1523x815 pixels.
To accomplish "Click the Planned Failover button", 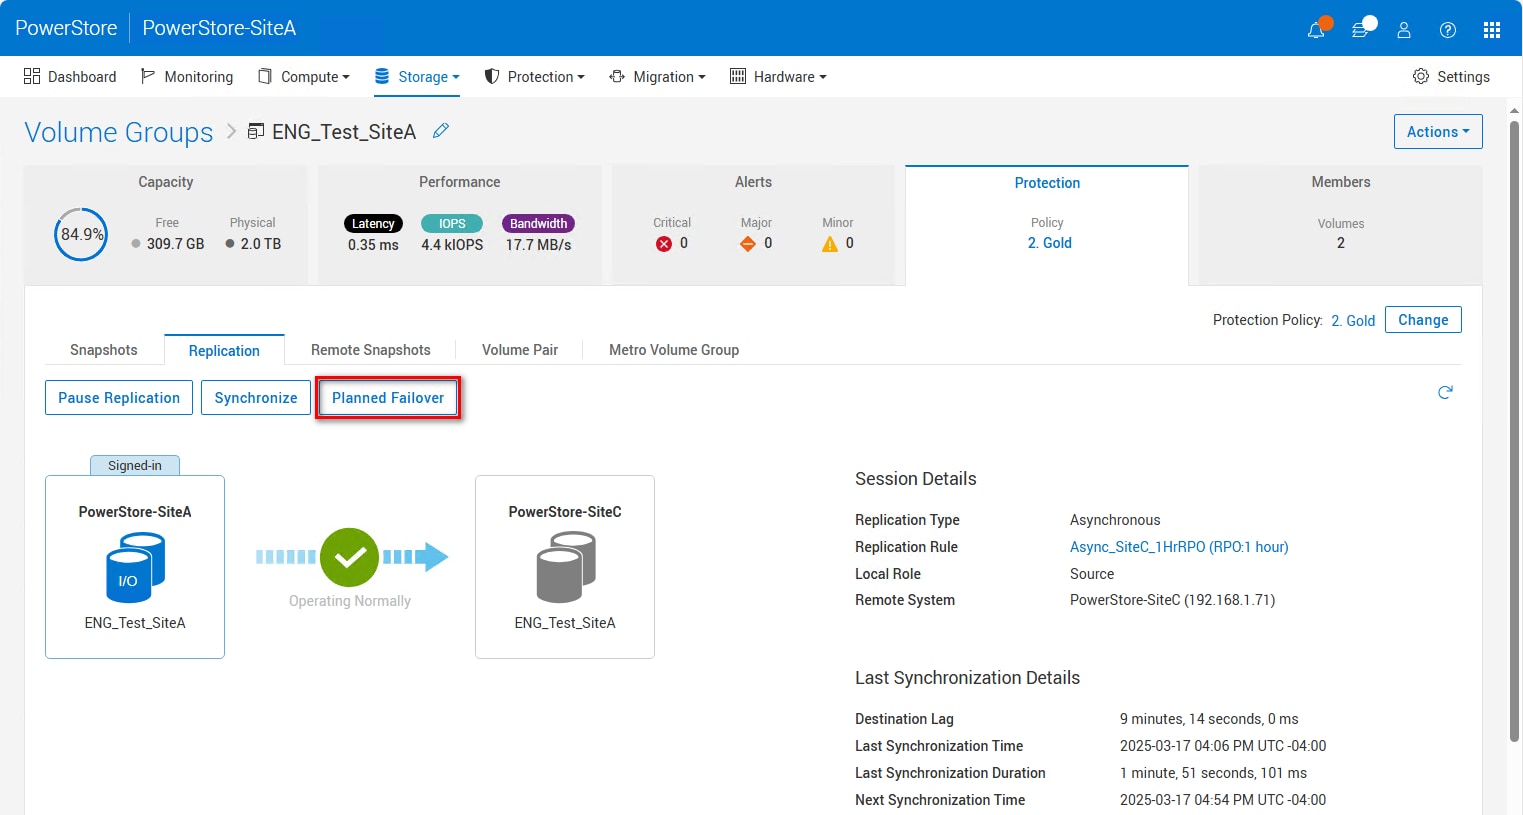I will 388,398.
